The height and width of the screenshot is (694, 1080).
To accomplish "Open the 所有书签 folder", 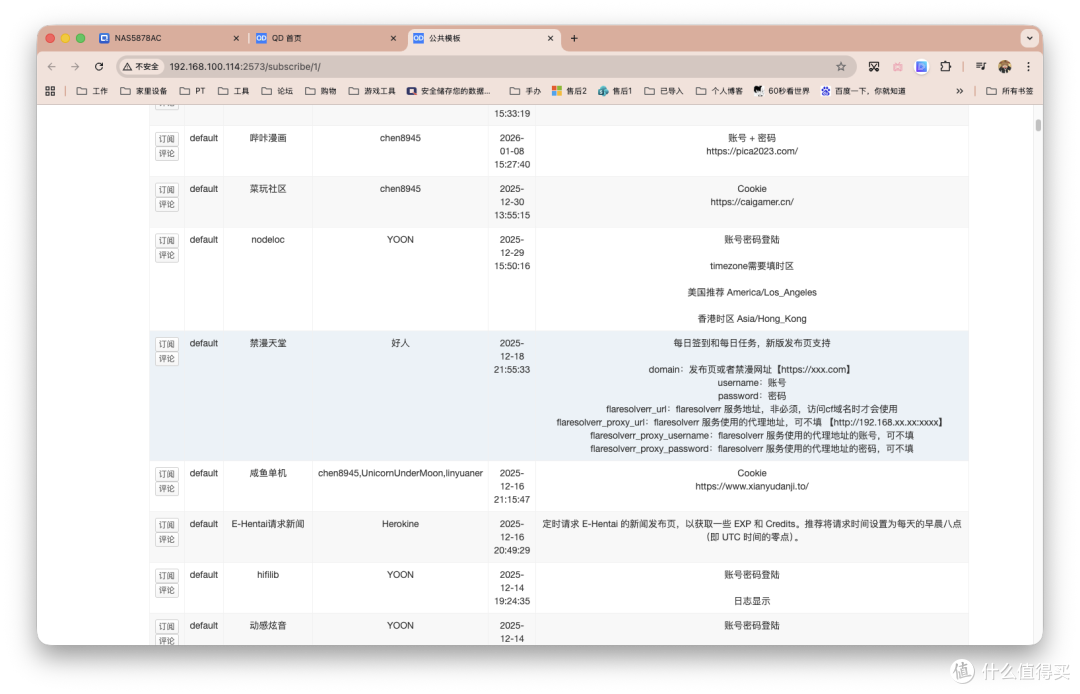I will pos(1010,91).
